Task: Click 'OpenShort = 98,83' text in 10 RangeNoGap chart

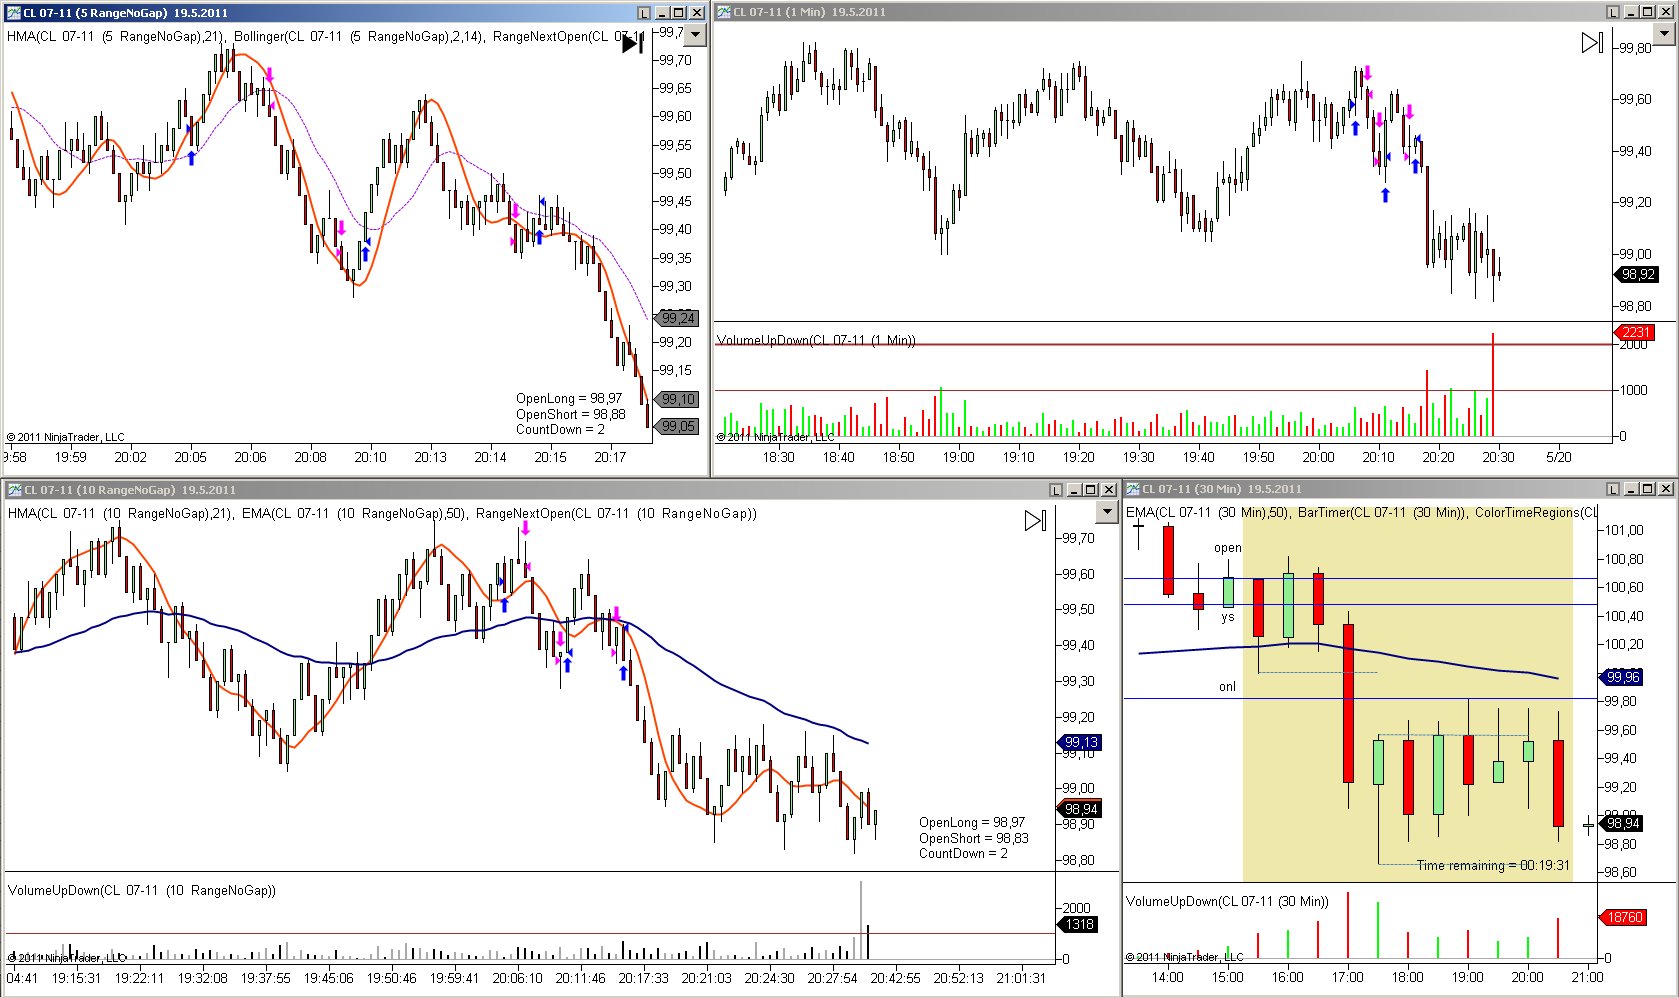Action: click(x=974, y=838)
